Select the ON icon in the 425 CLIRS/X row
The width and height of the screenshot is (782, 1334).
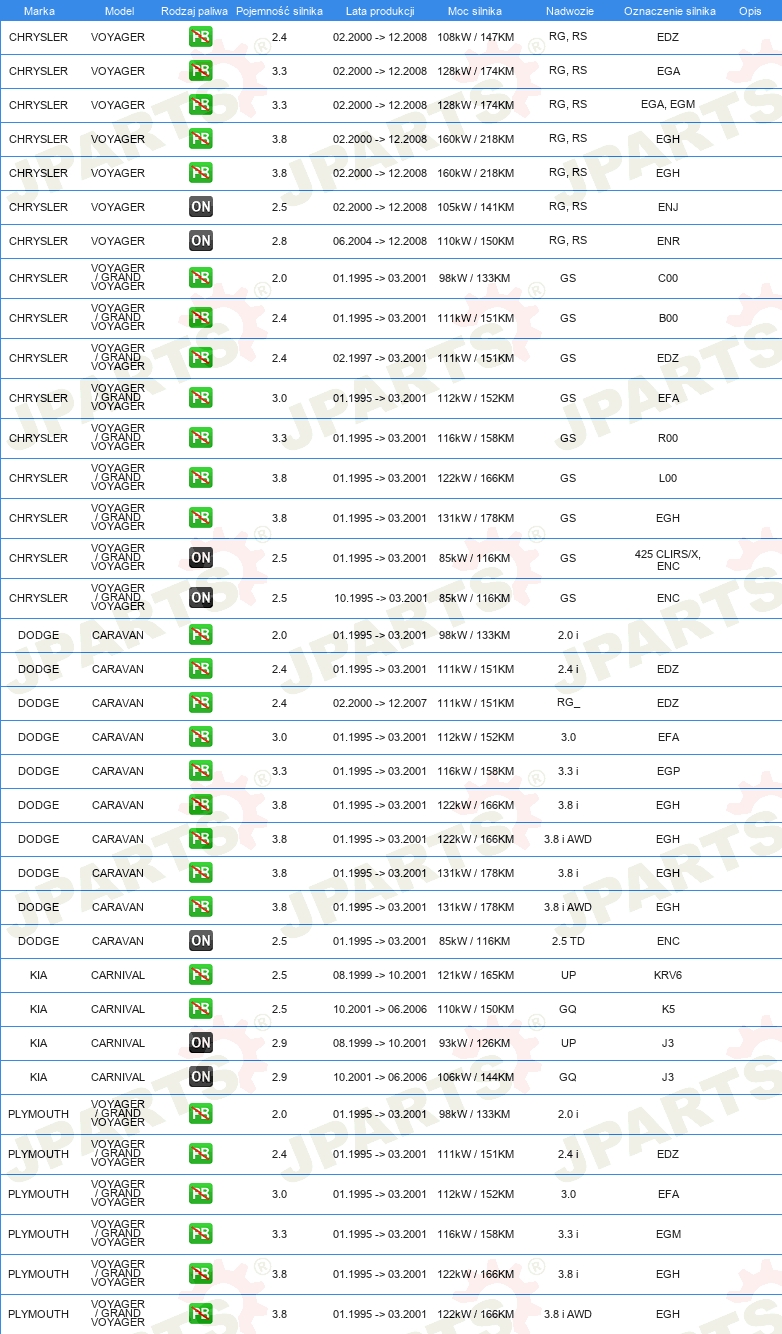(201, 558)
